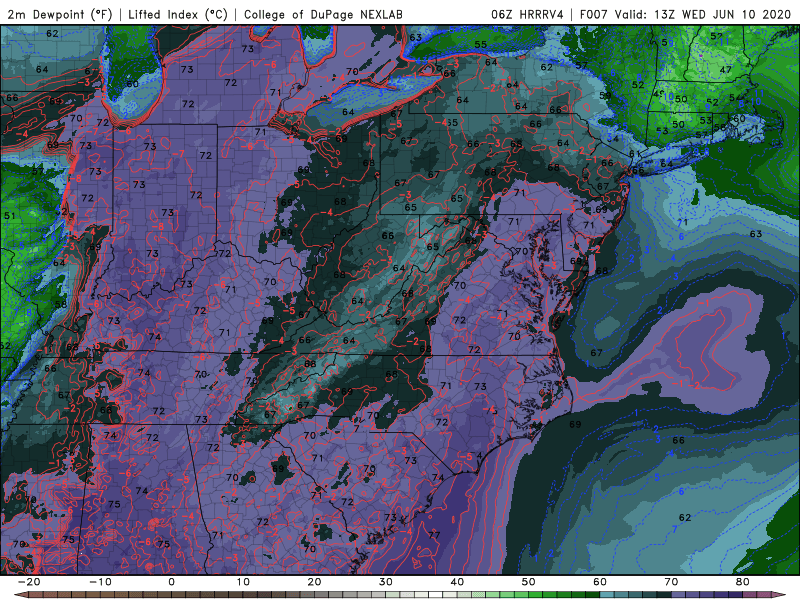Click the "F007" forecast hour label
Image resolution: width=800 pixels, height=600 pixels.
(593, 14)
